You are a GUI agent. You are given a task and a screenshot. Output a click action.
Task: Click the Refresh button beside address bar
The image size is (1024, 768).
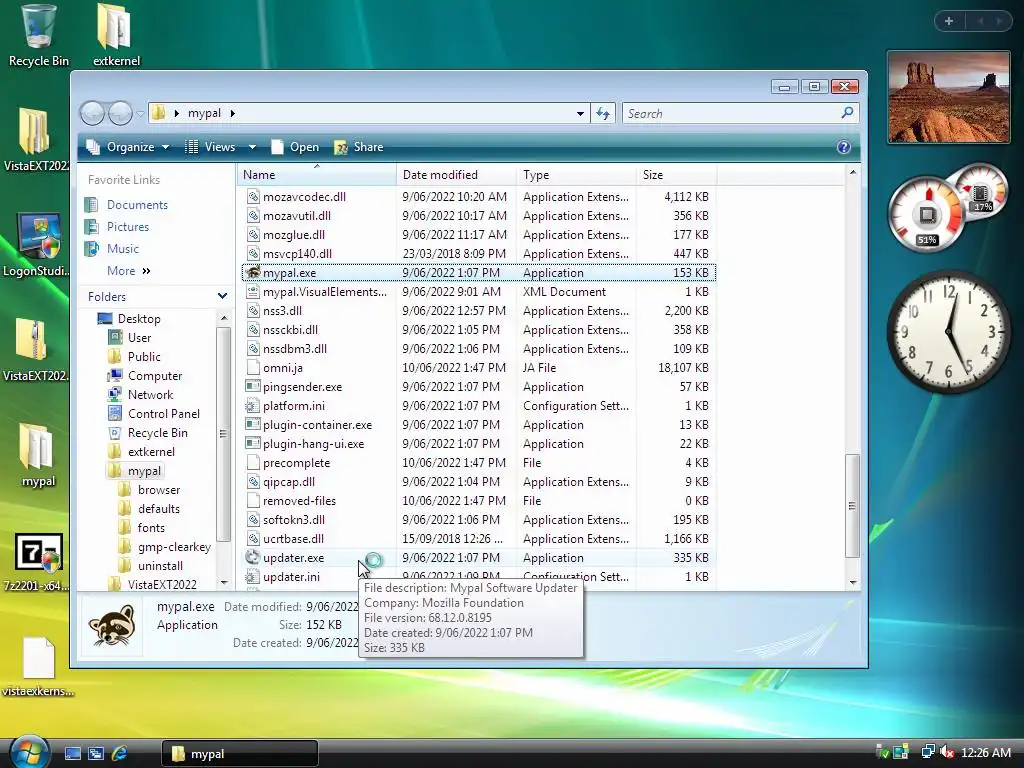coord(603,114)
